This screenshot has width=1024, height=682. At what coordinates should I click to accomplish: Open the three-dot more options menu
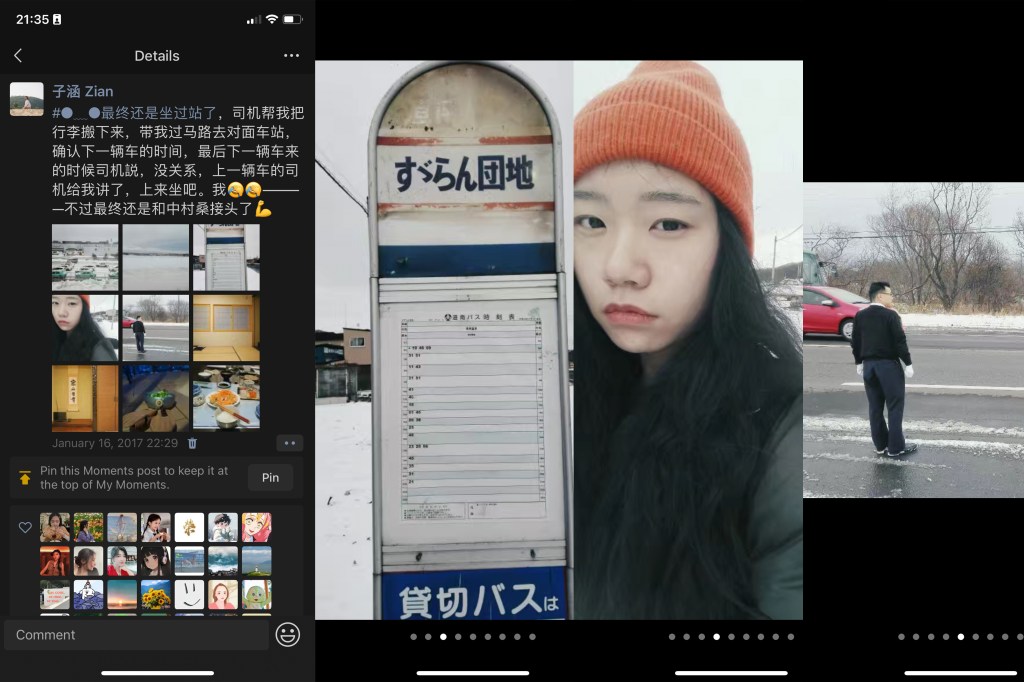click(291, 56)
